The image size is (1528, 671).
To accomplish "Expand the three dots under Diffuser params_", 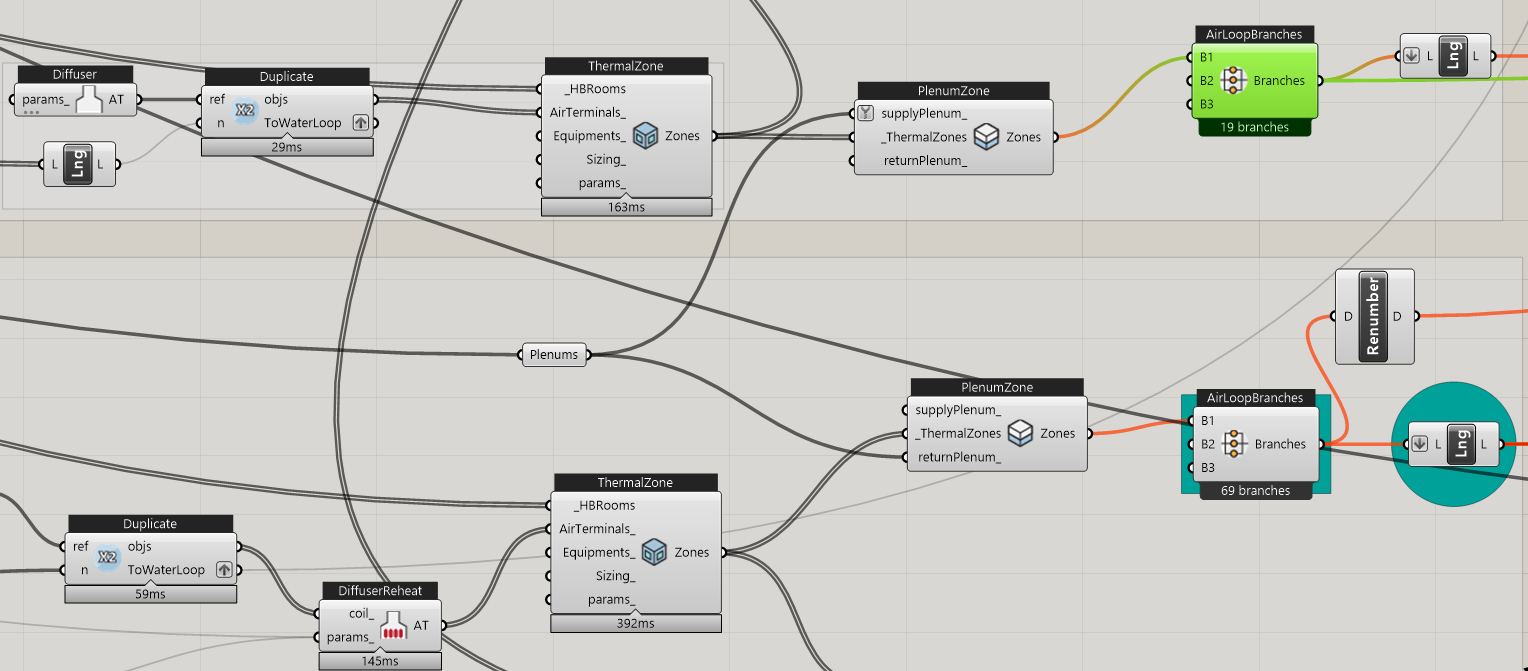I will pyautogui.click(x=32, y=112).
